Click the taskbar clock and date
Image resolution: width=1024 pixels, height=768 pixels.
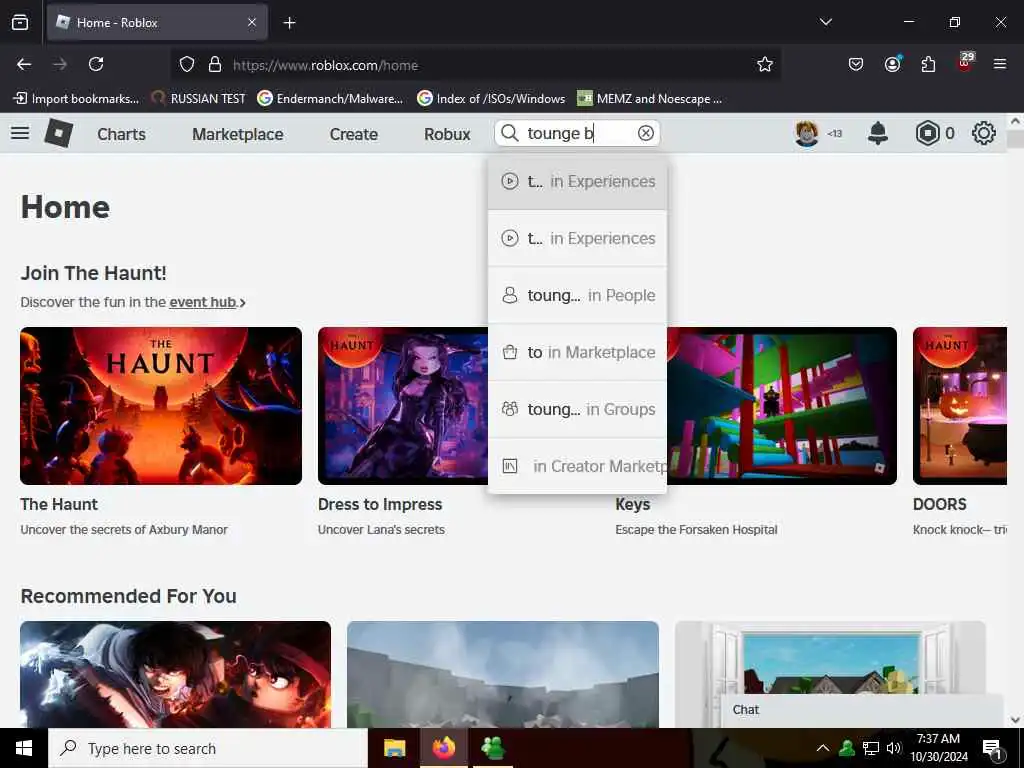tap(938, 748)
